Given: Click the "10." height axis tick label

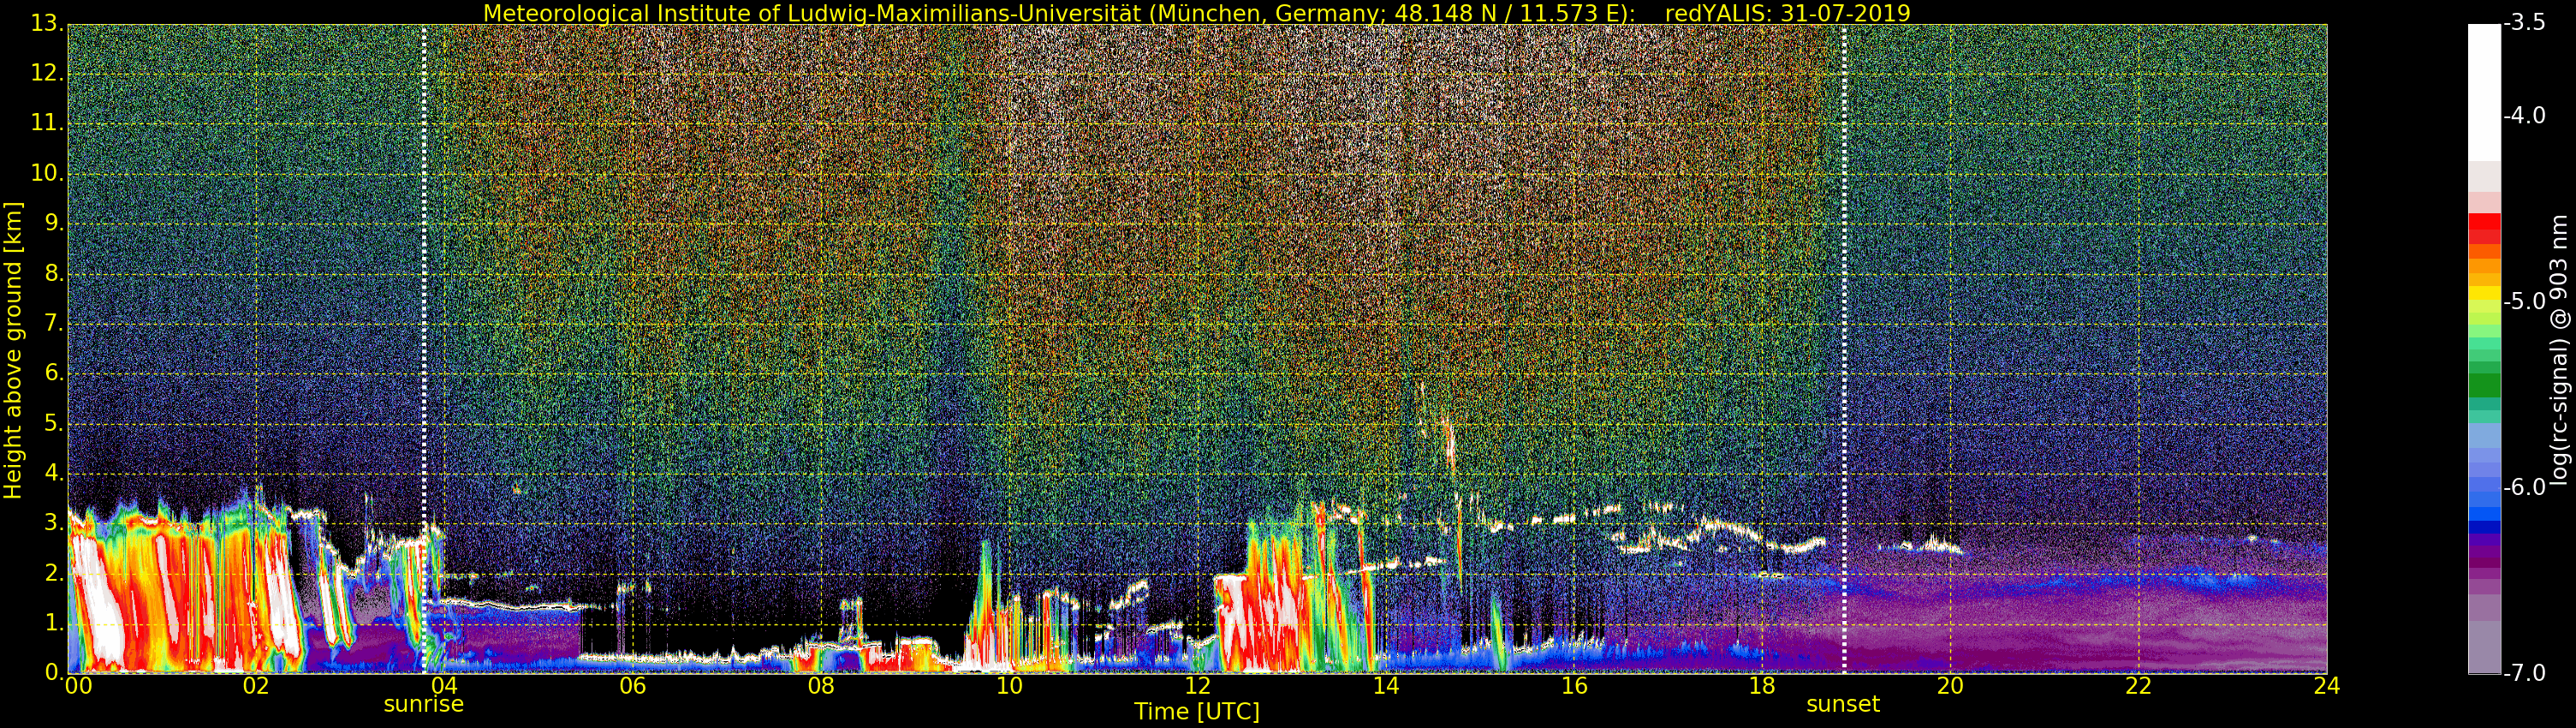Looking at the screenshot, I should [x=47, y=173].
